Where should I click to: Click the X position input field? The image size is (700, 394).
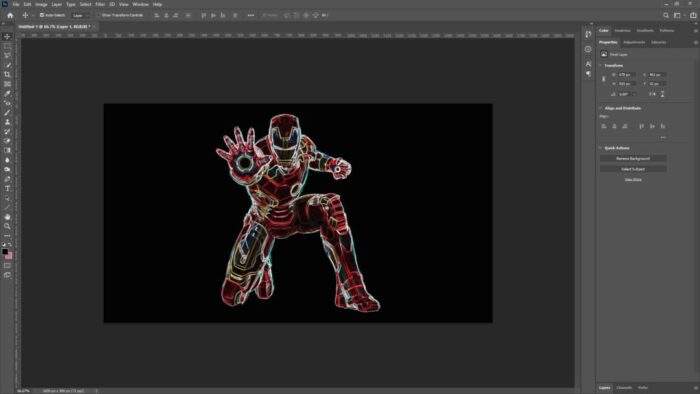pyautogui.click(x=657, y=75)
